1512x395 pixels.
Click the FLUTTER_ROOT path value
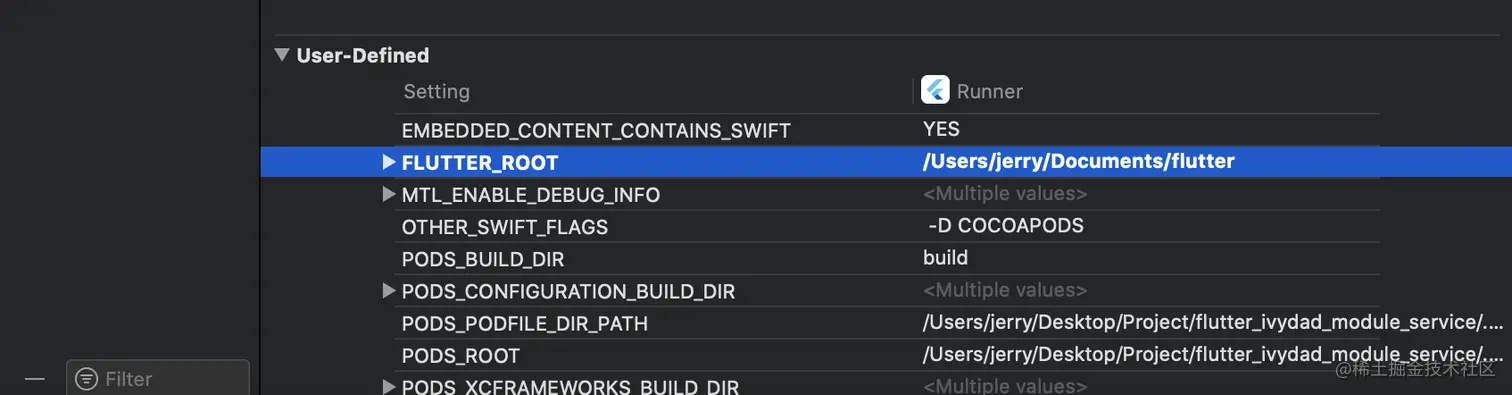coord(1079,161)
